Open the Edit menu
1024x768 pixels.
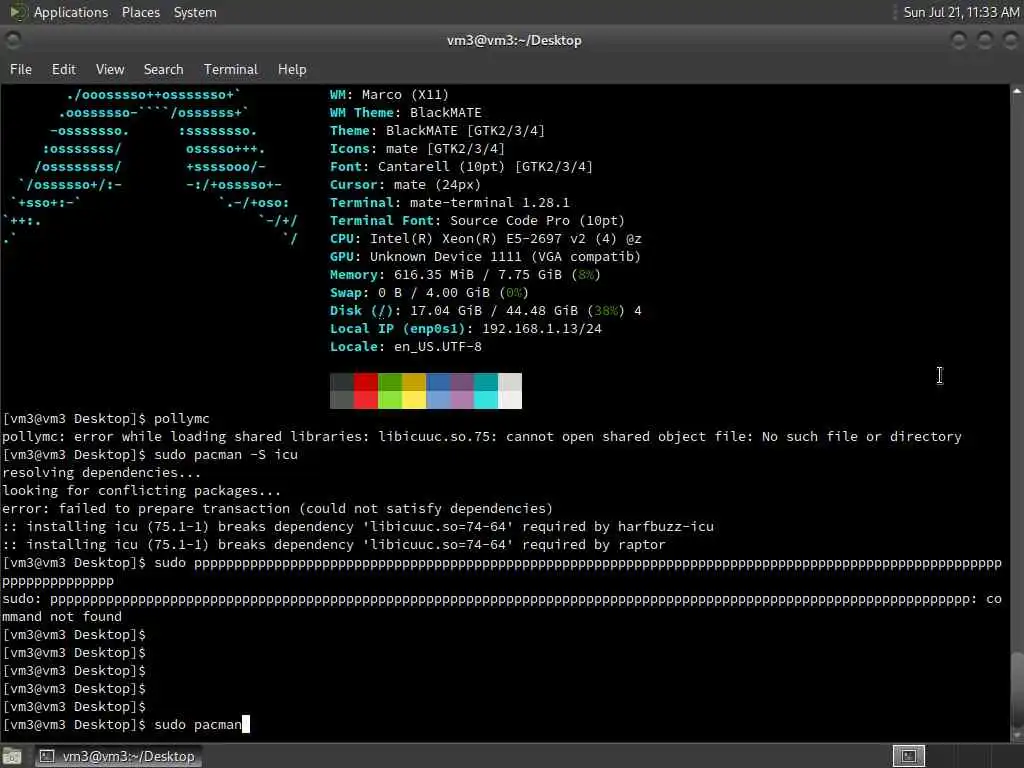pos(63,69)
